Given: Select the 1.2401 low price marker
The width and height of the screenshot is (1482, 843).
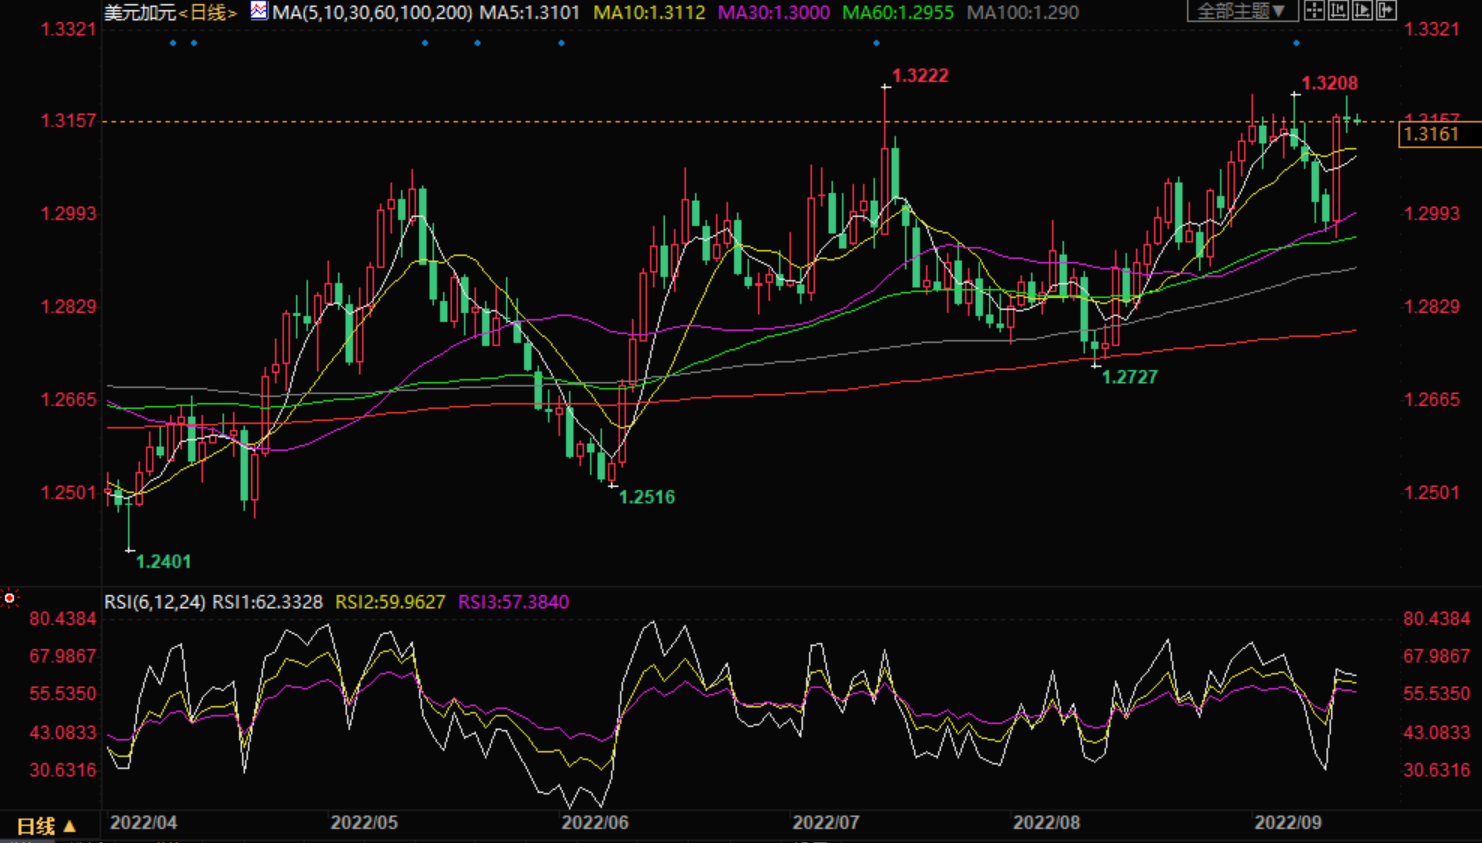Looking at the screenshot, I should pos(163,562).
